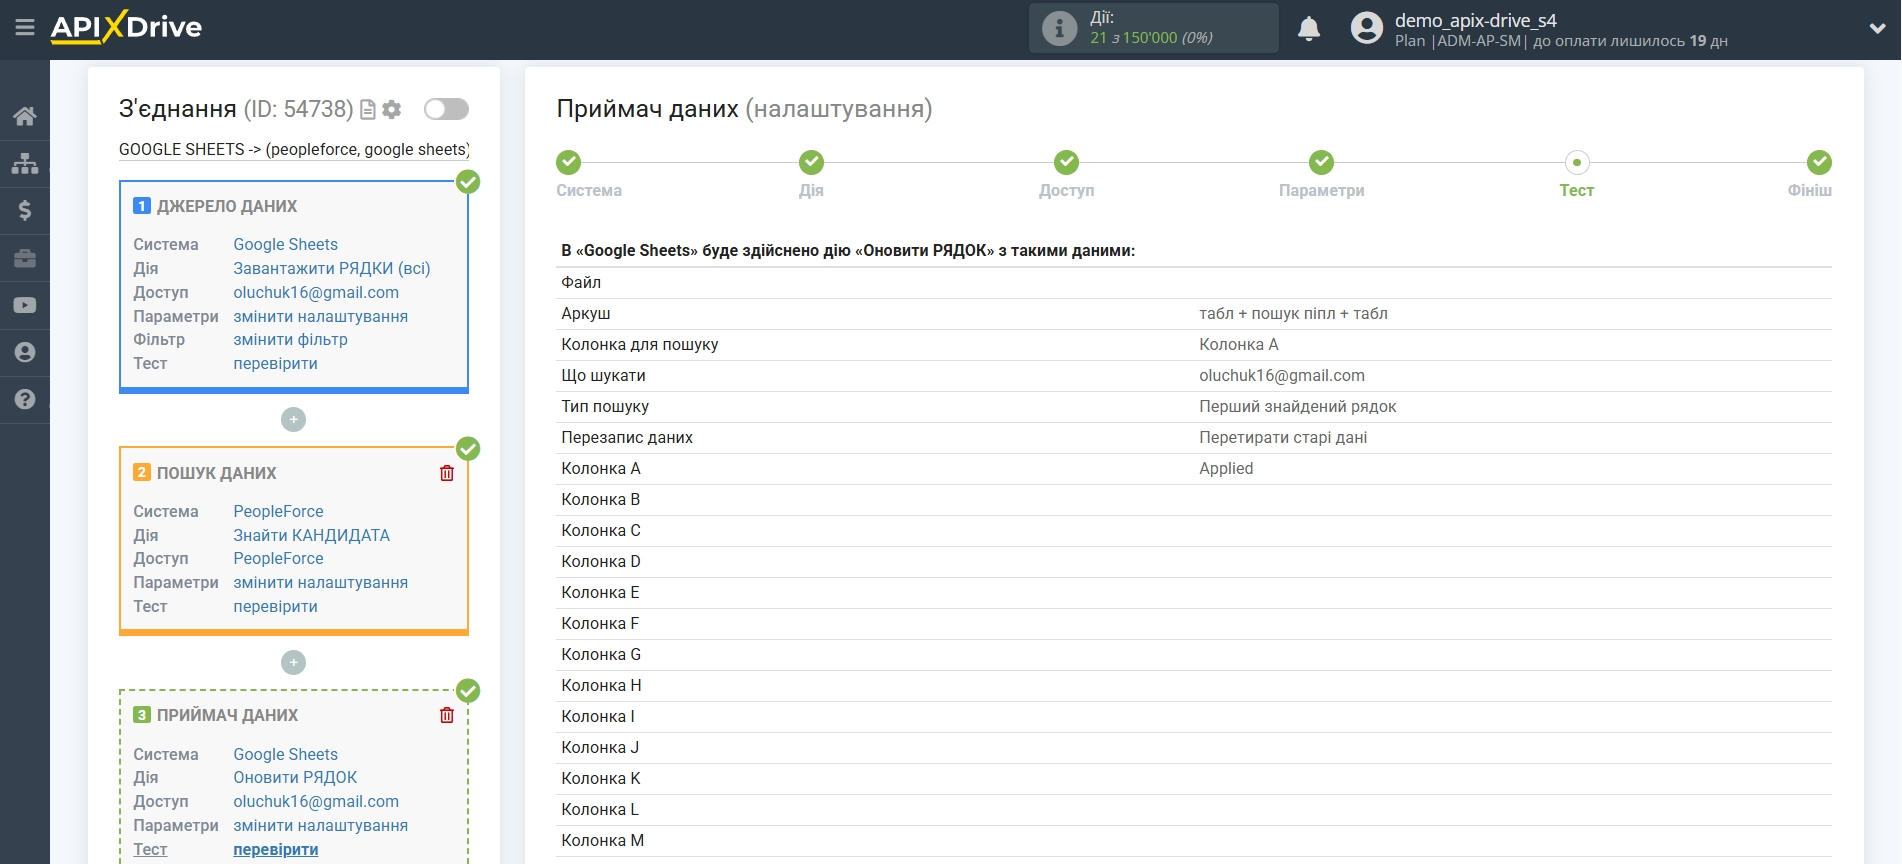
Task: Click source змінити налаштування link
Action: [320, 316]
